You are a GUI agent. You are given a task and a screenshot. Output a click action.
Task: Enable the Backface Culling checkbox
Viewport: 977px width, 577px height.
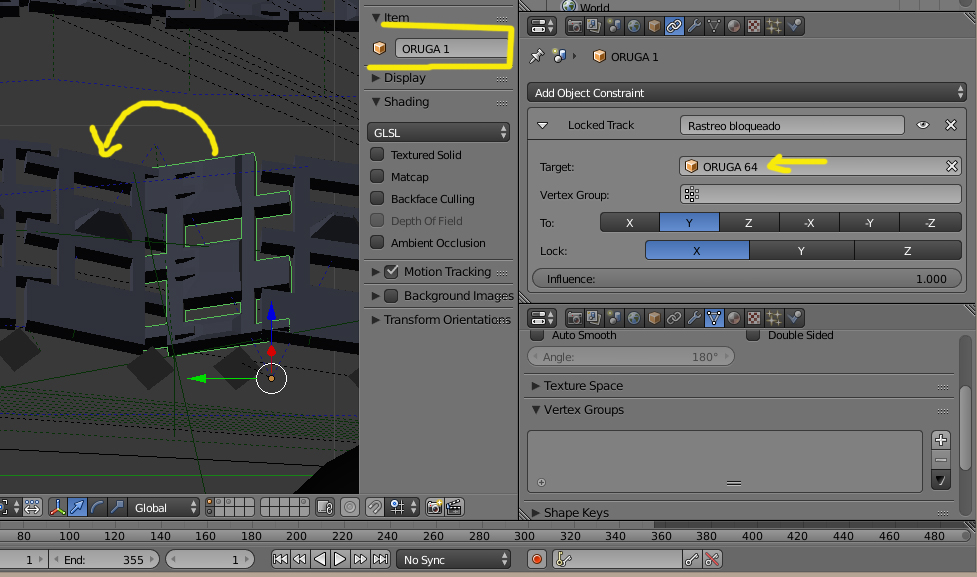coord(377,198)
